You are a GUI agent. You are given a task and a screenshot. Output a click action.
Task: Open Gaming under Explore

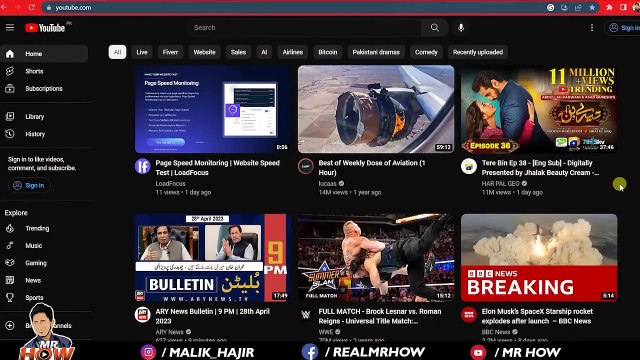[44, 263]
